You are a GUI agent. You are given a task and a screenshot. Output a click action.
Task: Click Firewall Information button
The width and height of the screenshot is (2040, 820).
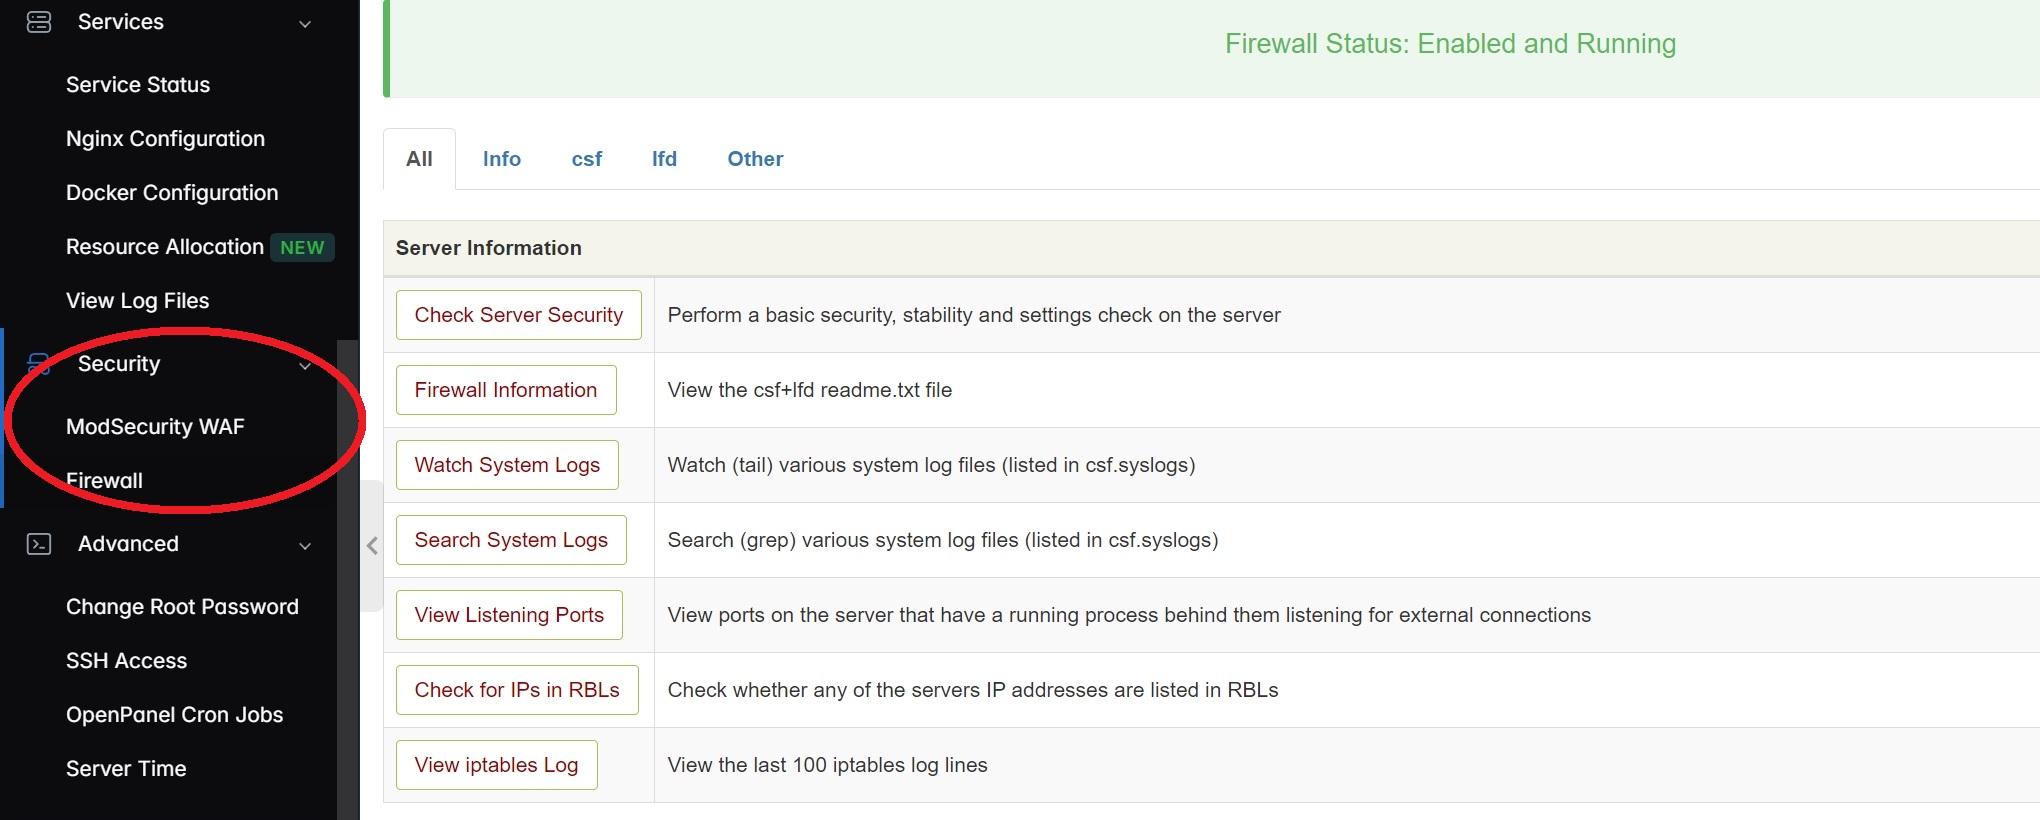coord(506,390)
